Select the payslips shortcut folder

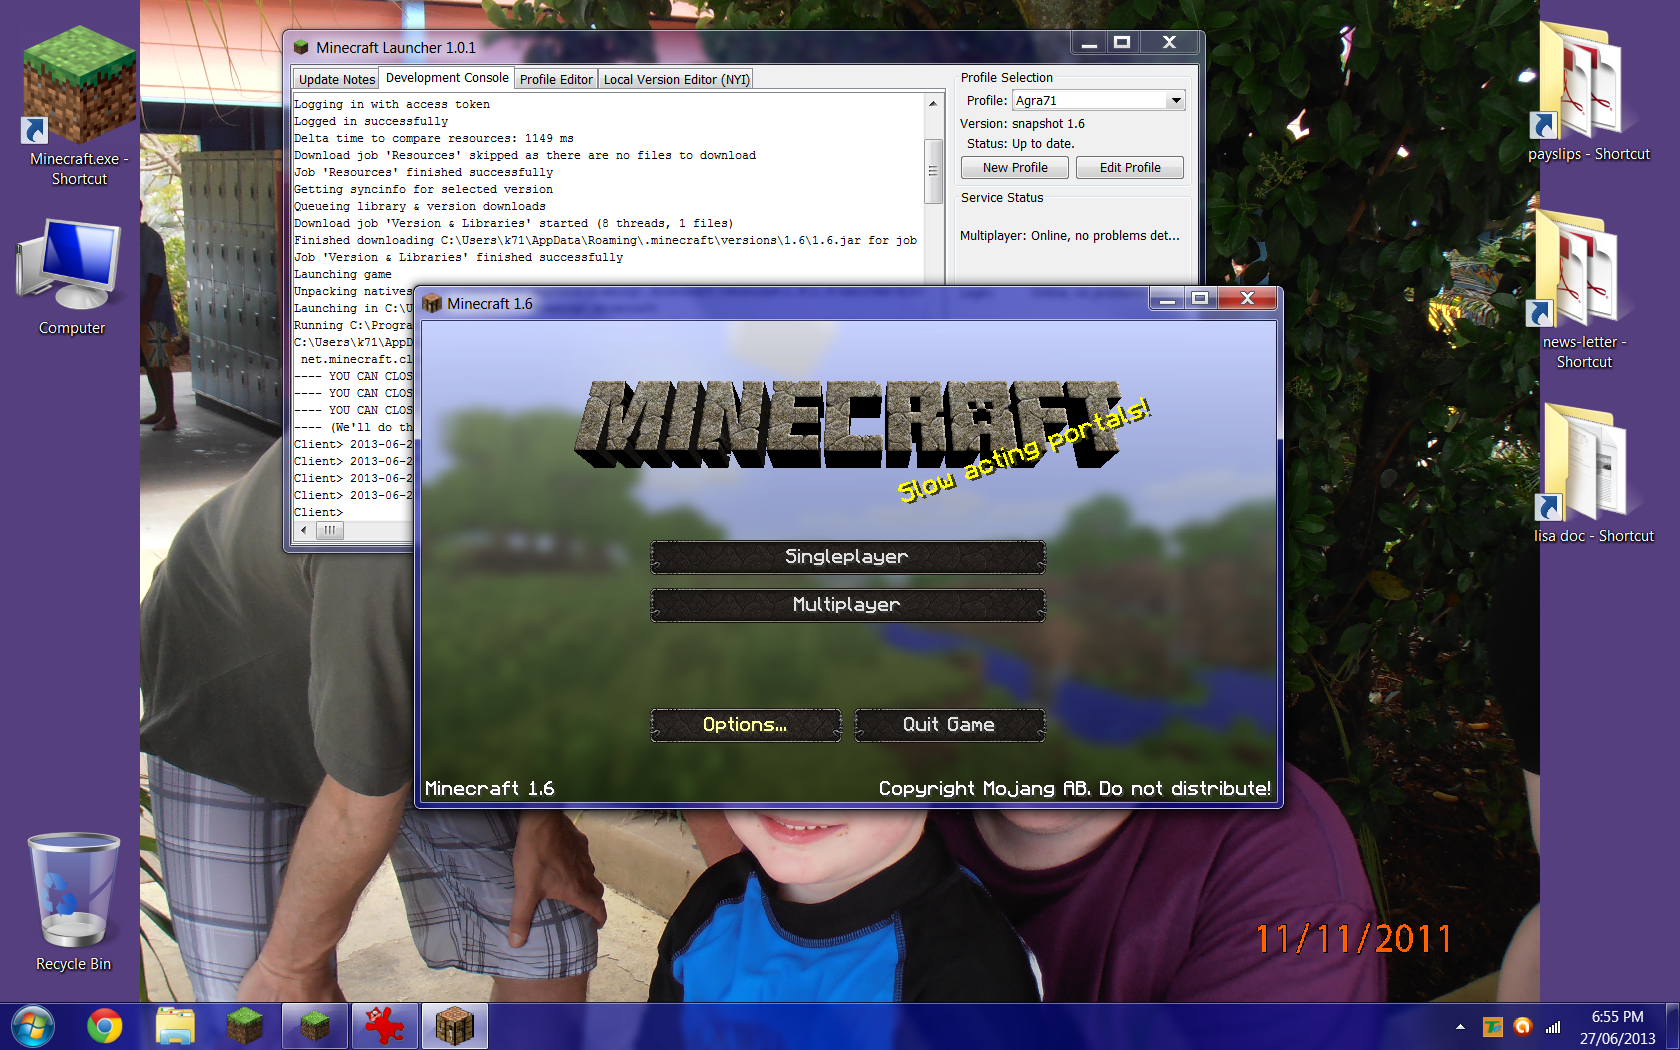(x=1588, y=92)
